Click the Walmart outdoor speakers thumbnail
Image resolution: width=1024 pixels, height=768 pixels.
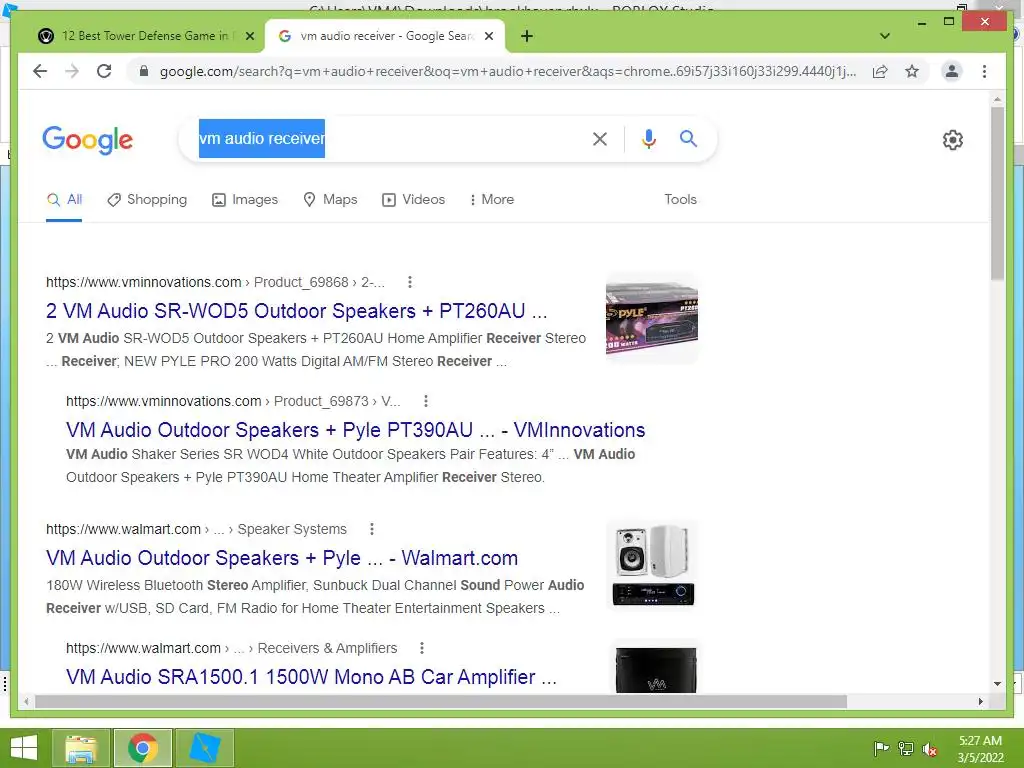tap(652, 565)
